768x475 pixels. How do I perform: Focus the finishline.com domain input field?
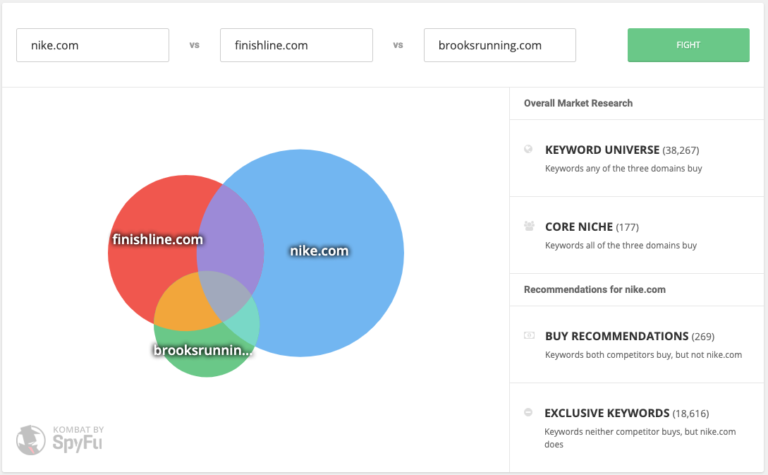pos(296,45)
